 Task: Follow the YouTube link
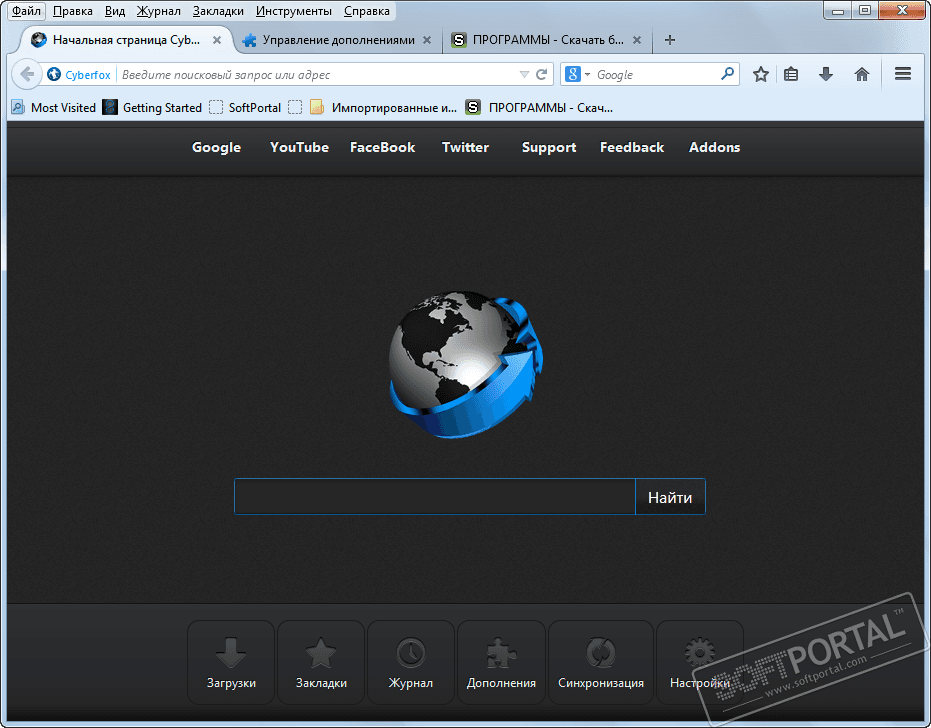(x=299, y=147)
